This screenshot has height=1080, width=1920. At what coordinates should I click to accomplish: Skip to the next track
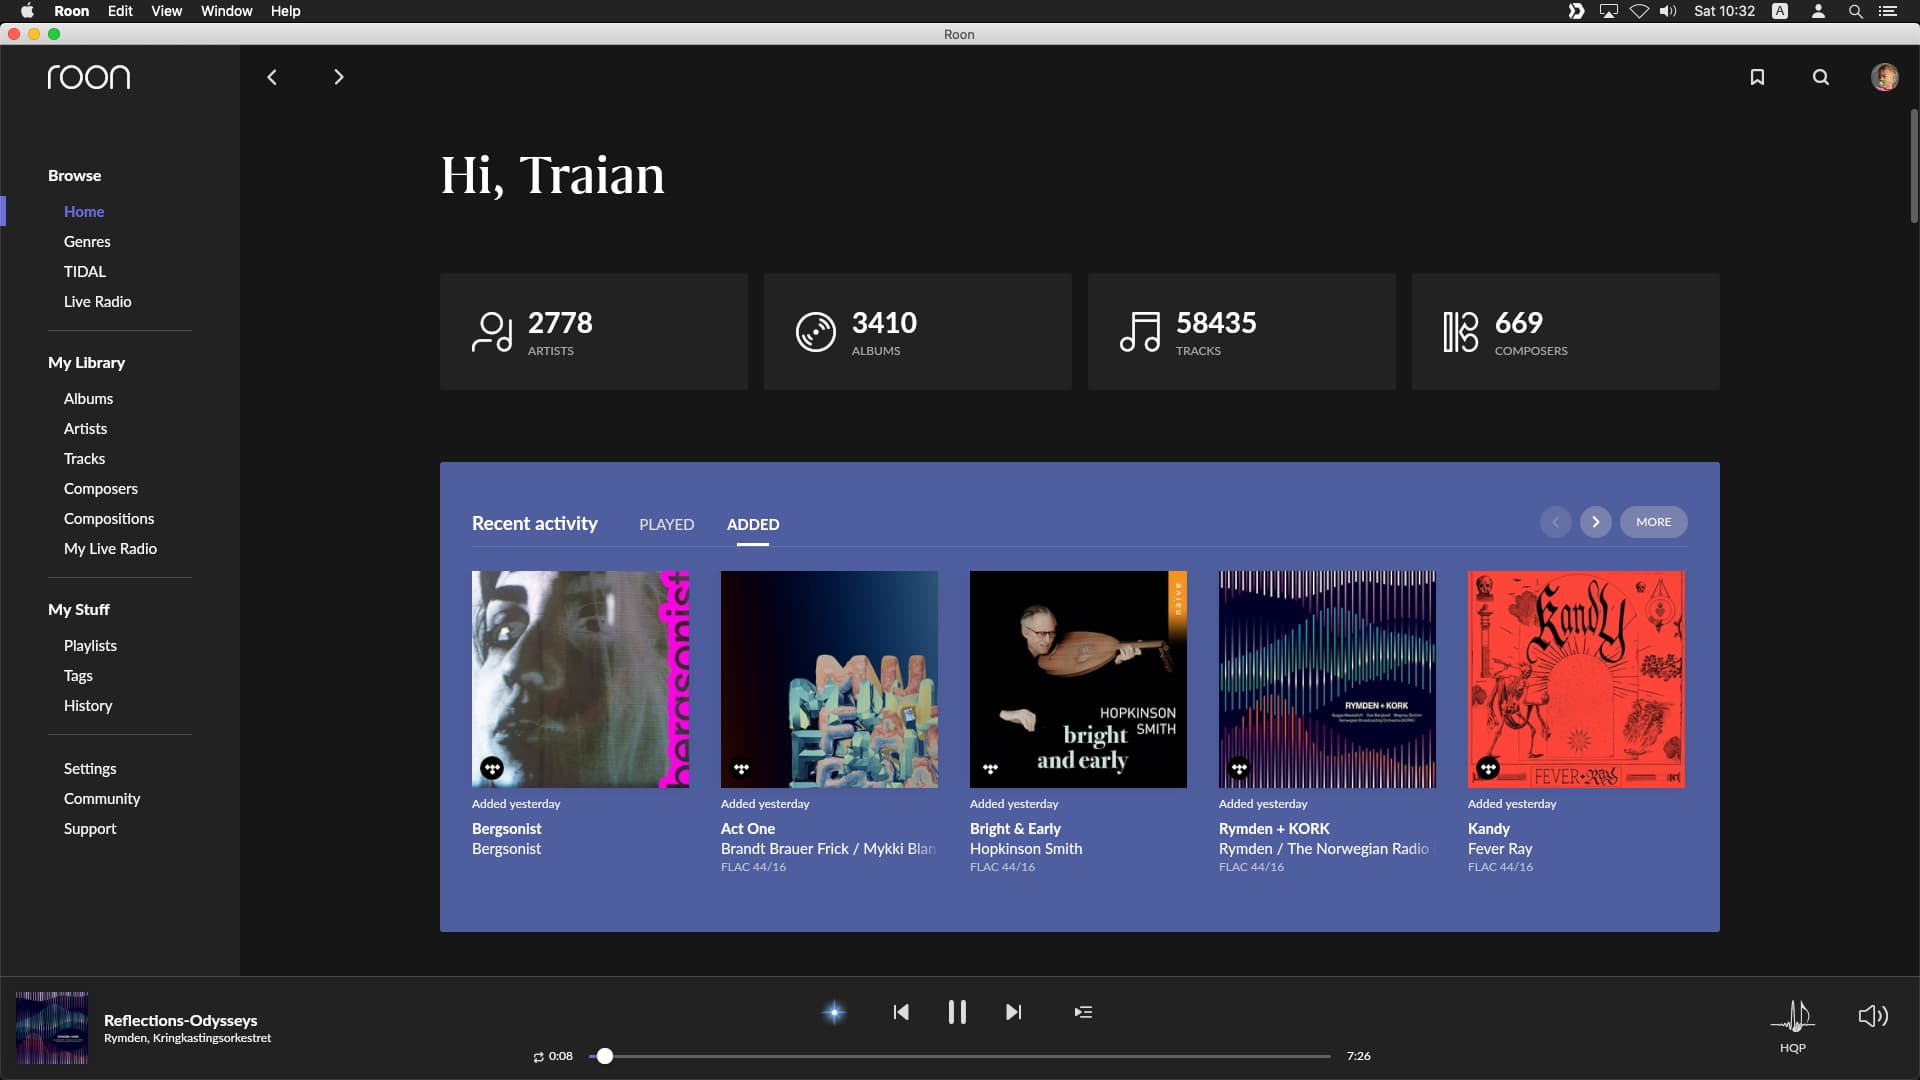tap(1013, 1012)
